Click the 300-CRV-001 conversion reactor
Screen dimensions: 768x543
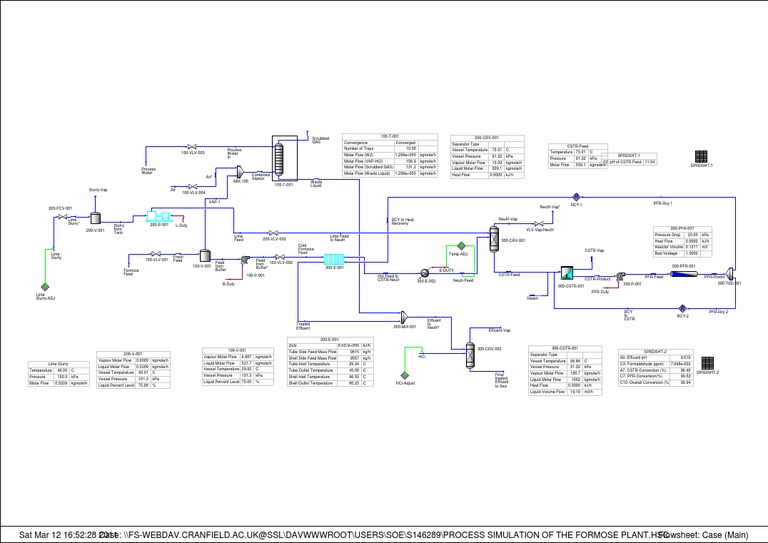(494, 239)
